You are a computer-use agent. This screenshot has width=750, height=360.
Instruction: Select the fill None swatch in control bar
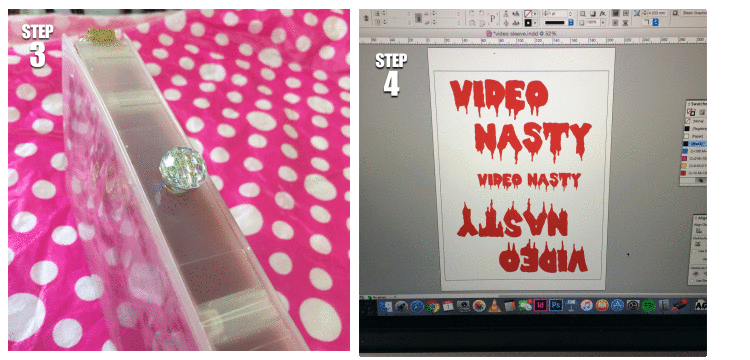pyautogui.click(x=528, y=13)
